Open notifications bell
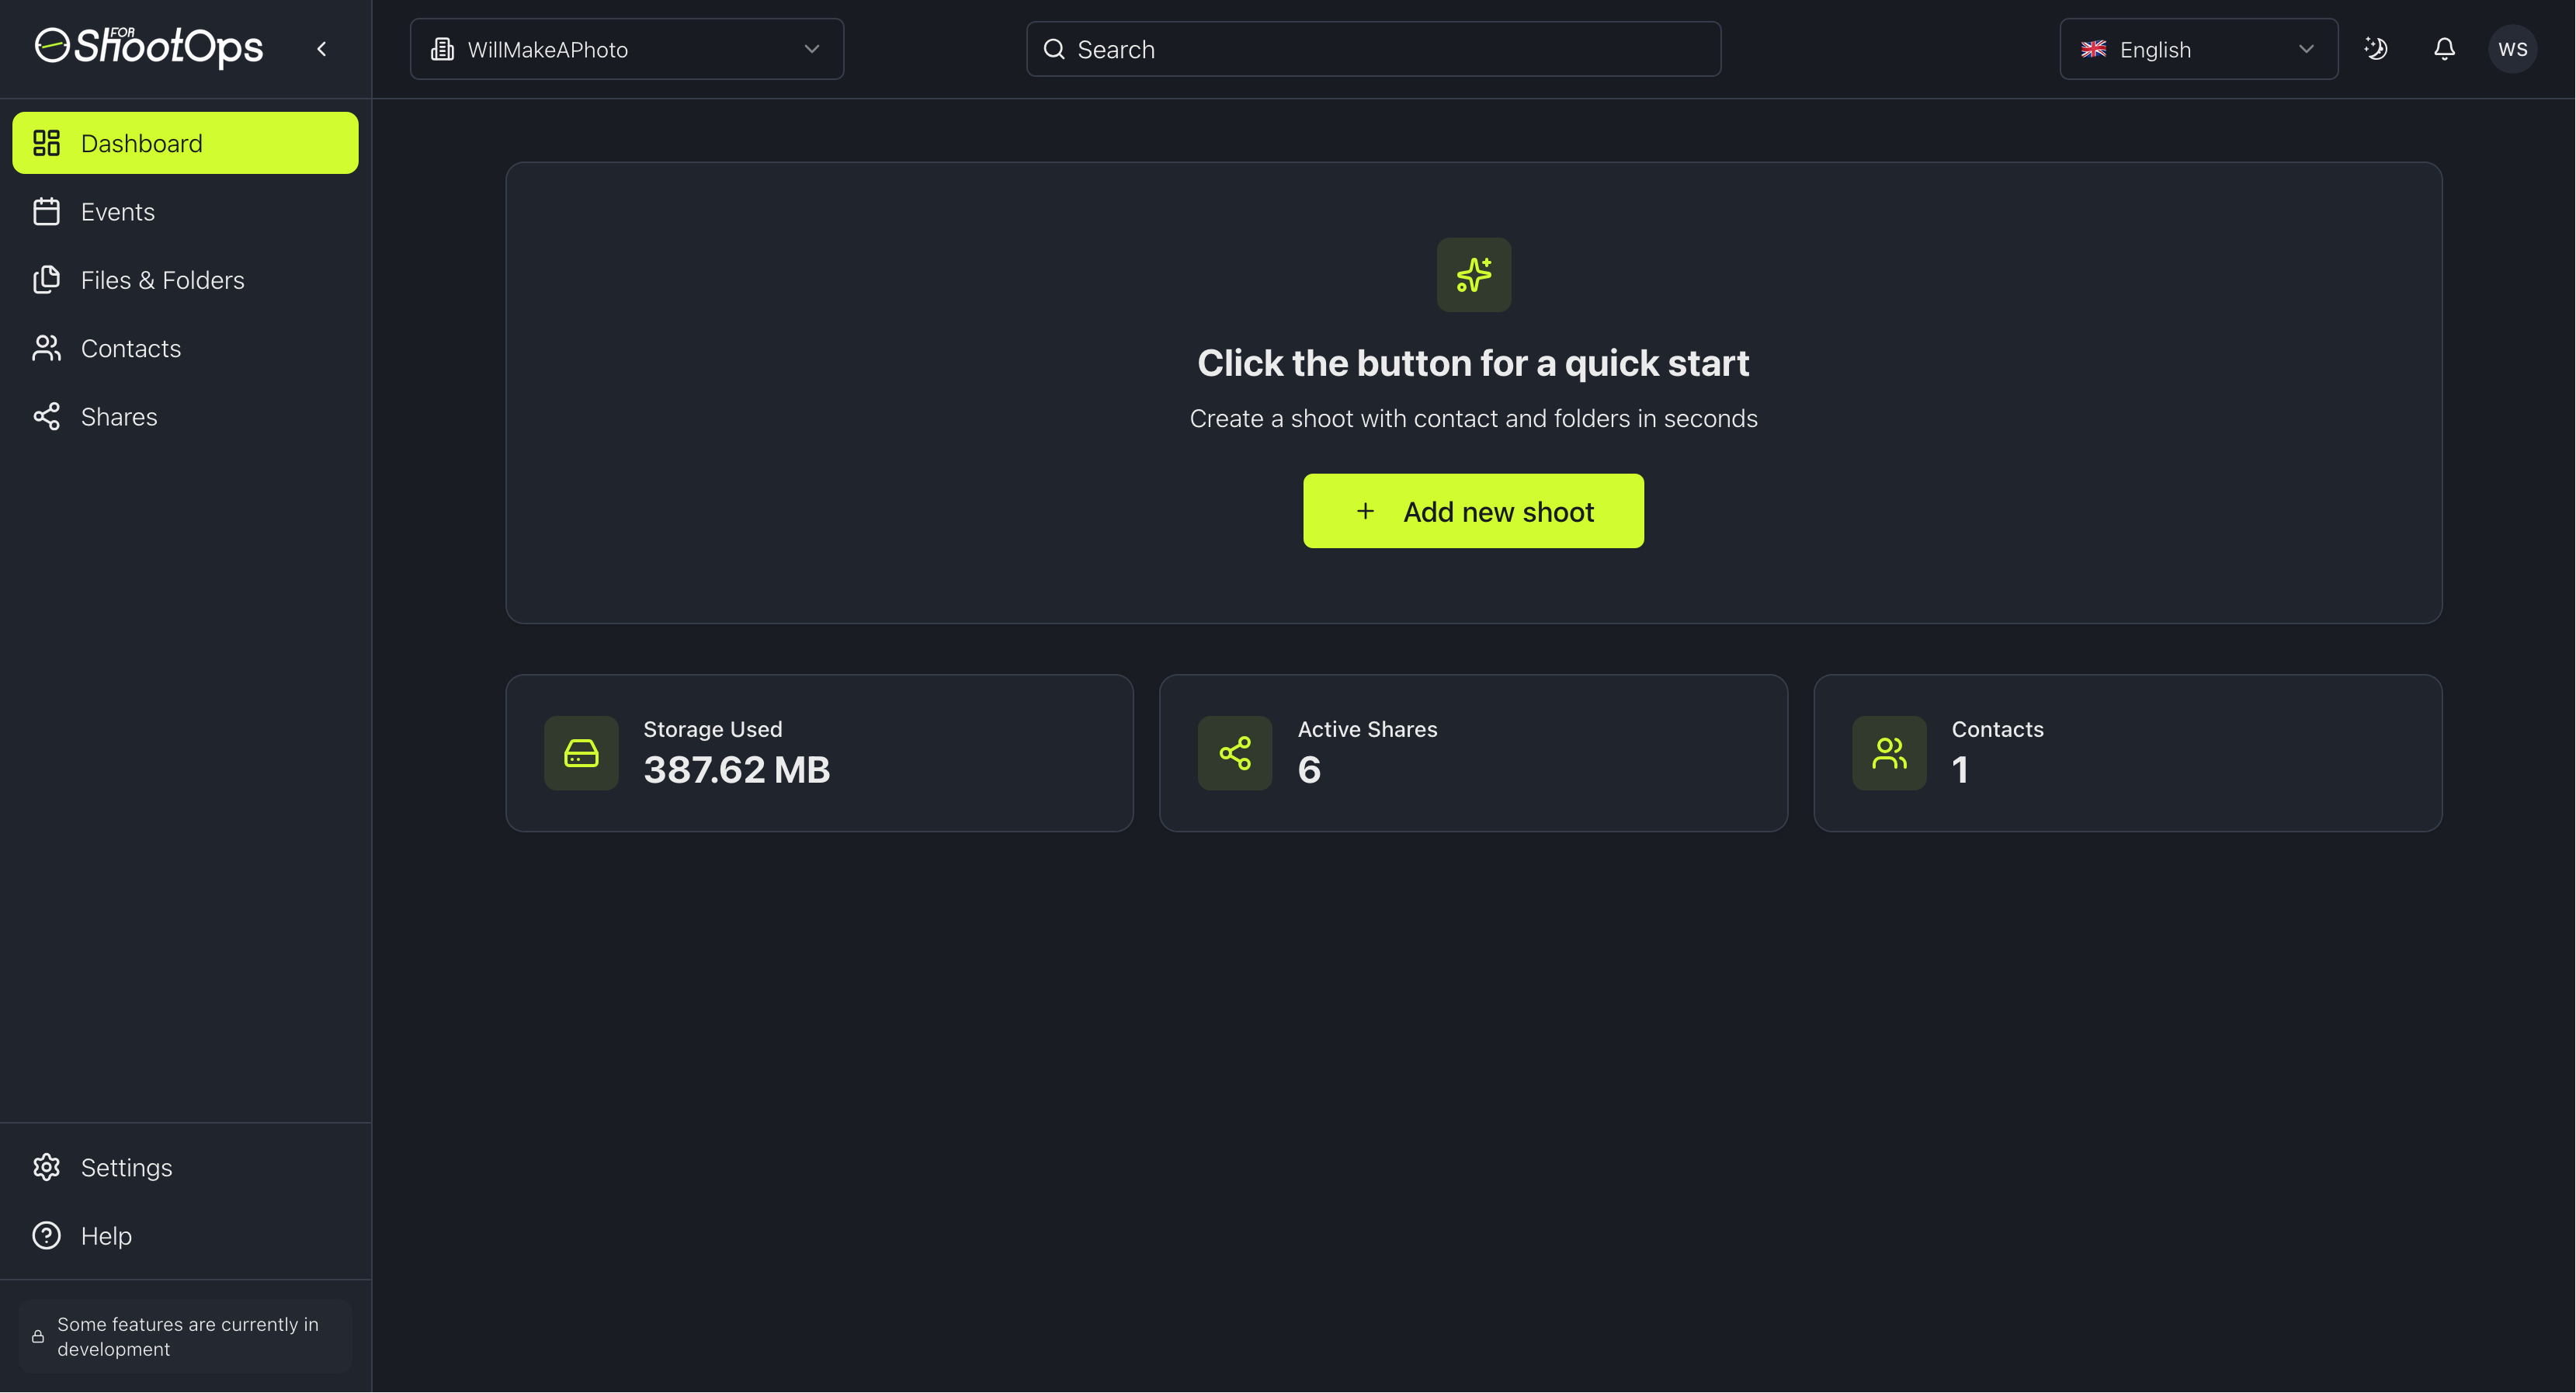 tap(2443, 49)
